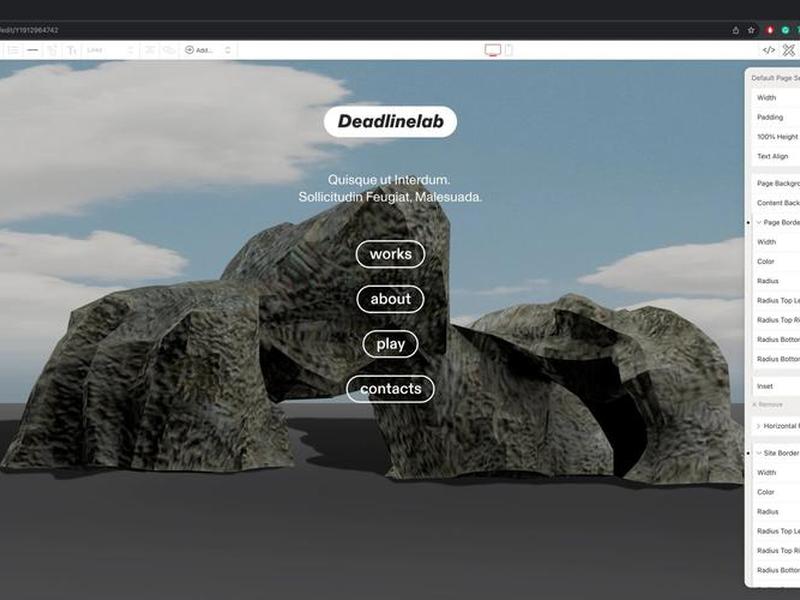Click the Color row under Site Border
Screen dimensions: 800x600
776,492
